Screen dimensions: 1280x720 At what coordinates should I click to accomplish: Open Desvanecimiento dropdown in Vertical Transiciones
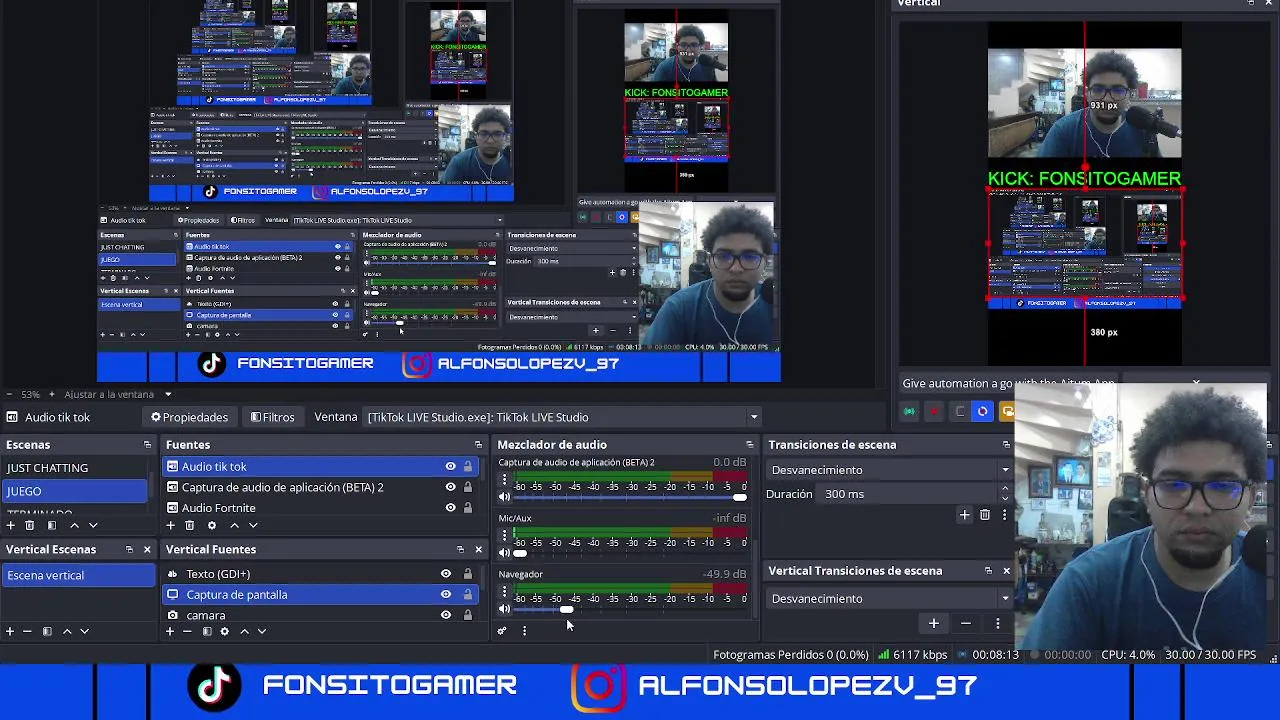[890, 598]
